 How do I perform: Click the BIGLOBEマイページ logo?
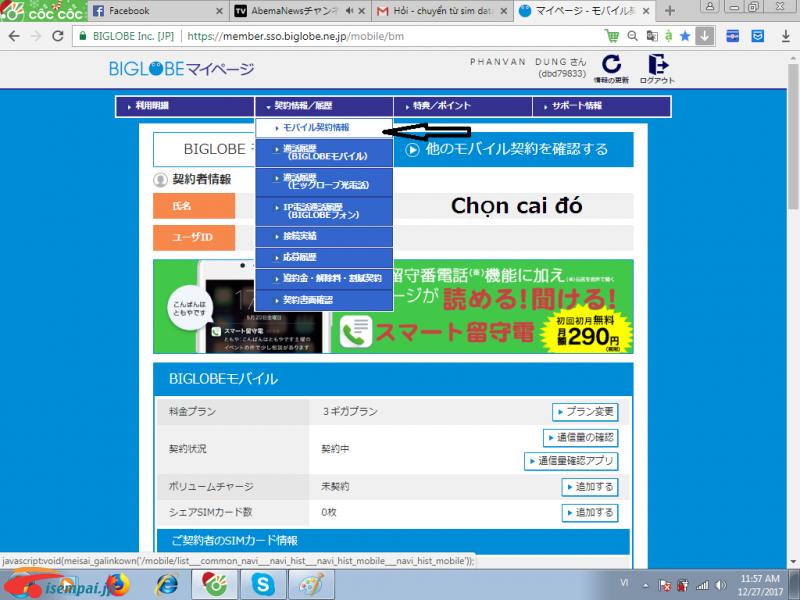pos(182,68)
